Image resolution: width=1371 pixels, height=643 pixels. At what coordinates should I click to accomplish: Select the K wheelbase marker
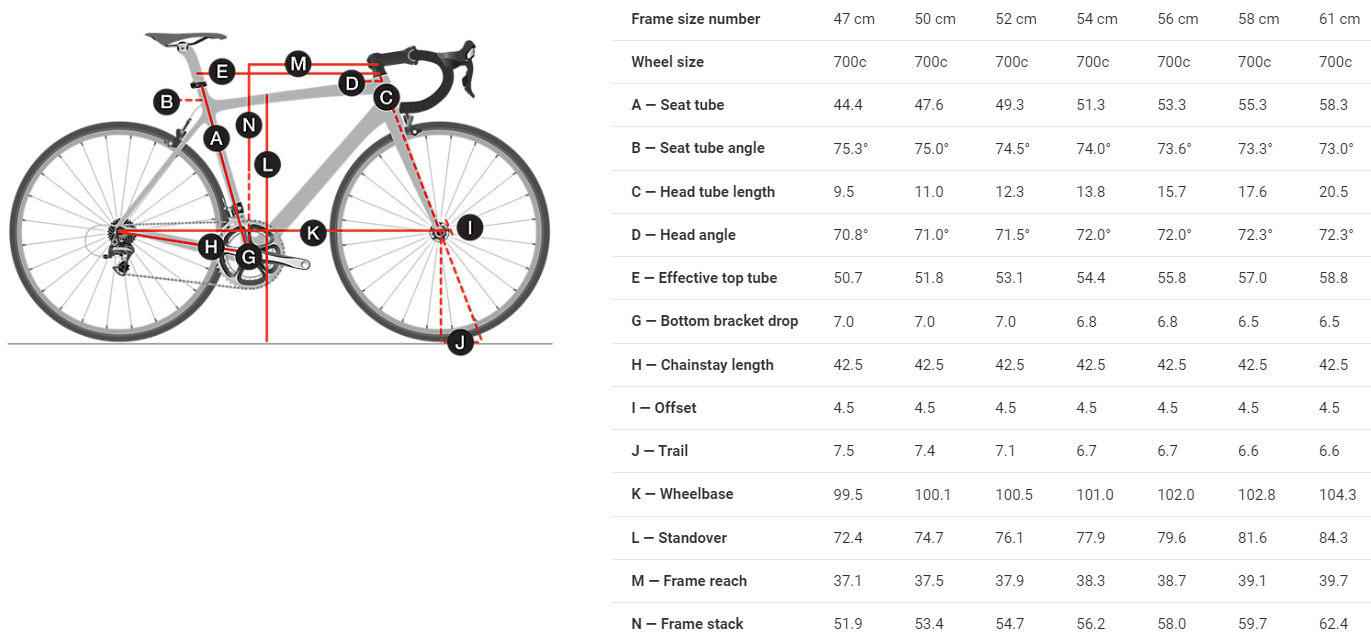click(x=314, y=233)
